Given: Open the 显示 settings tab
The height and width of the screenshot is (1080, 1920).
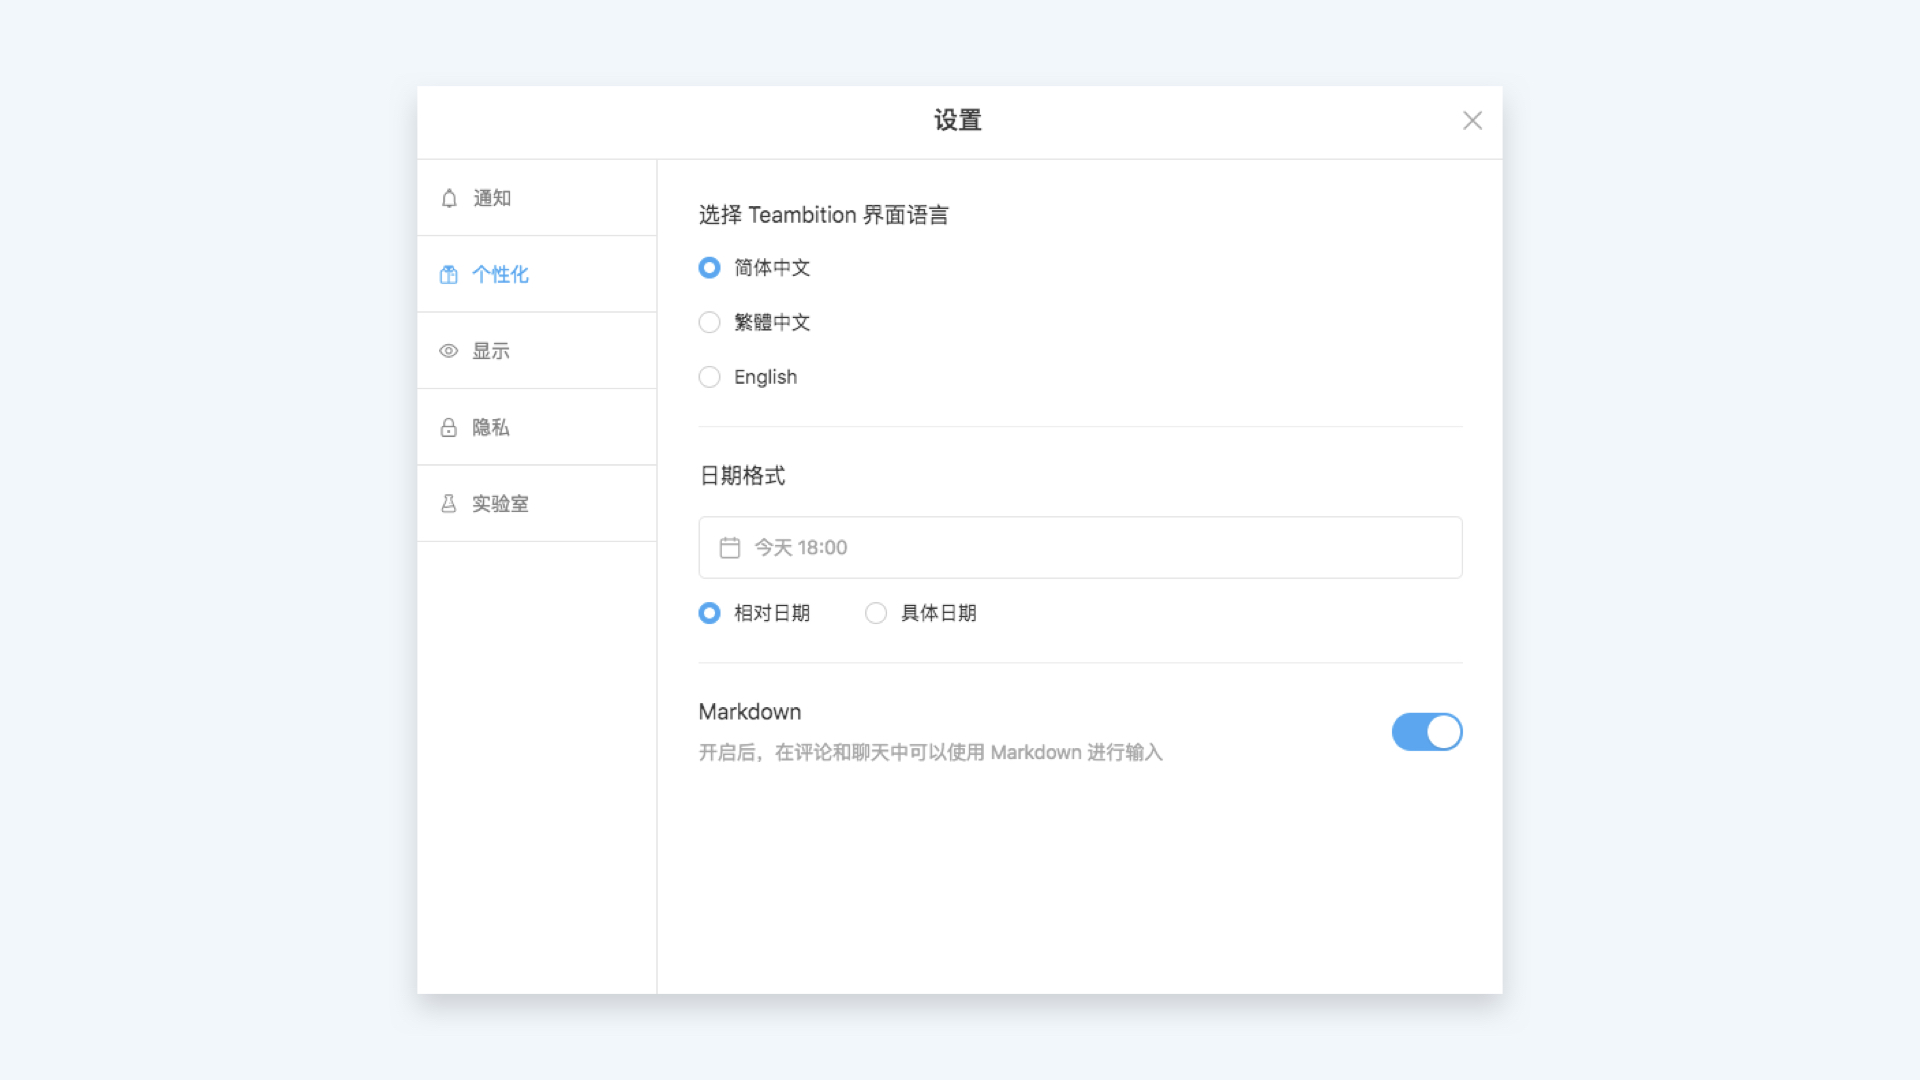Looking at the screenshot, I should [x=537, y=351].
